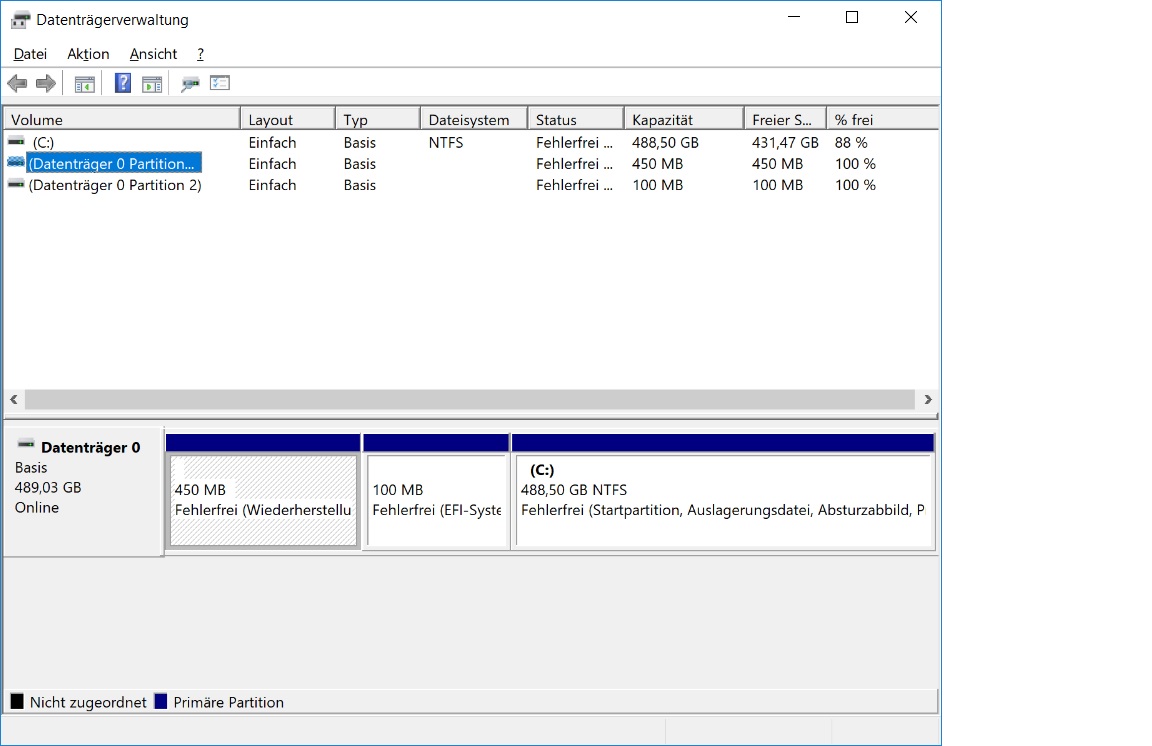
Task: Click the disk icon beside Datenträger 0
Action: [26, 444]
